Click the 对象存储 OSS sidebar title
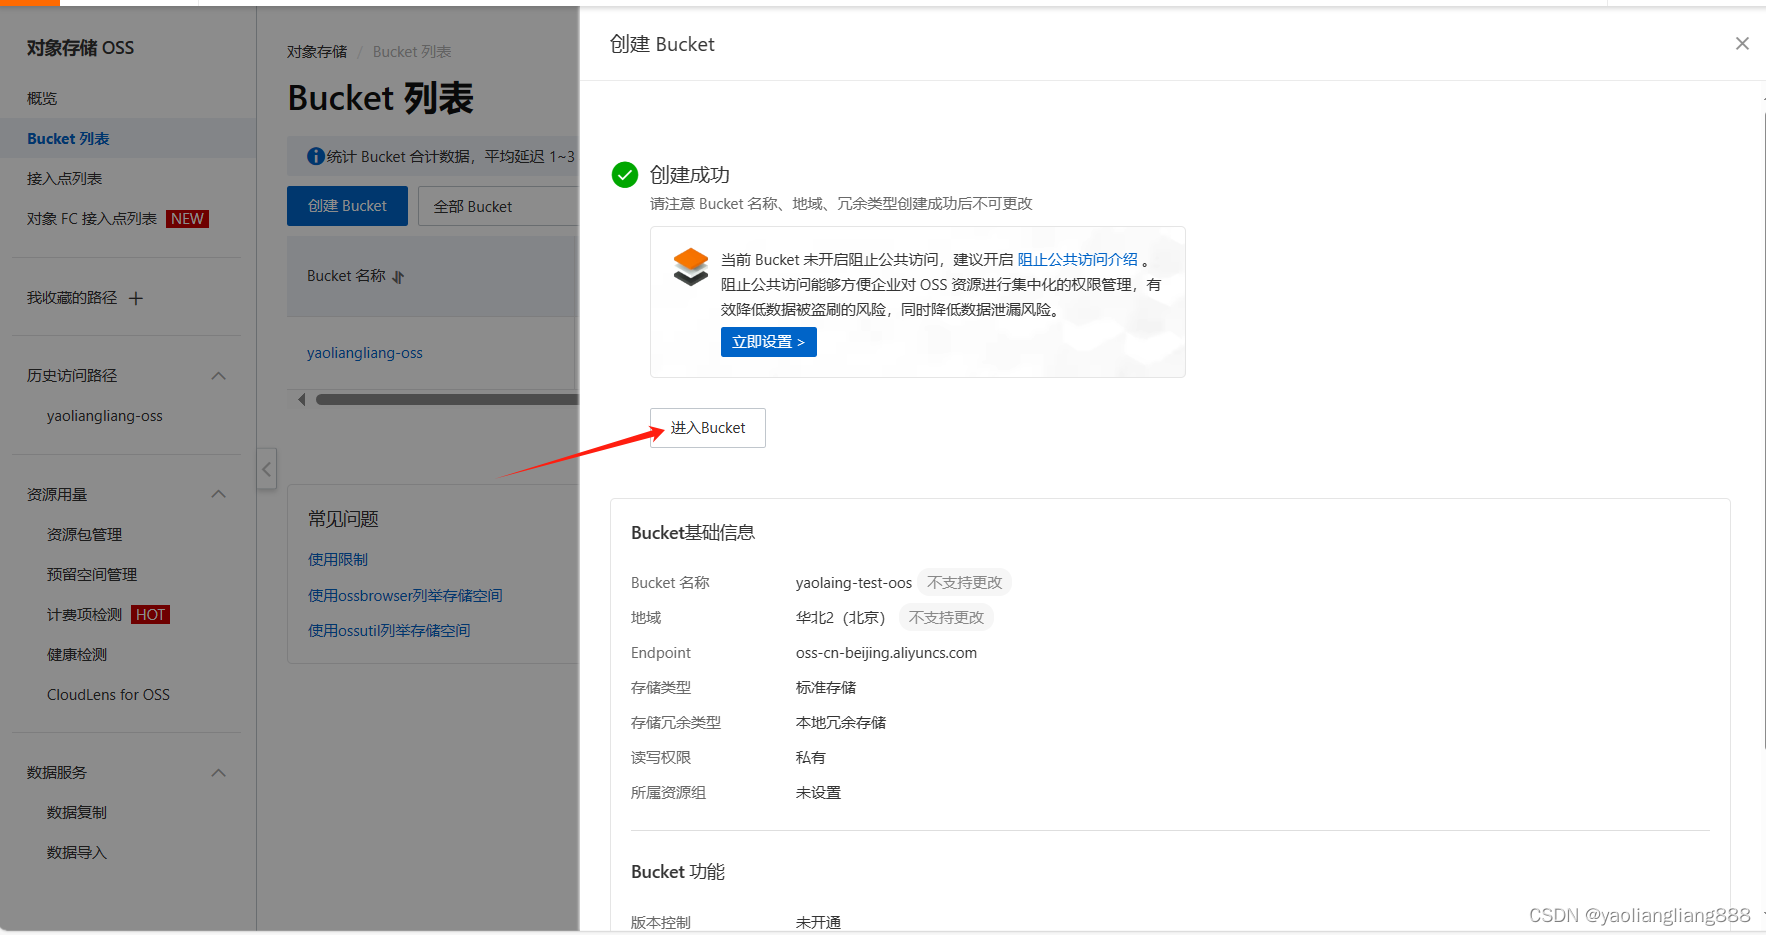The width and height of the screenshot is (1766, 935). tap(80, 48)
